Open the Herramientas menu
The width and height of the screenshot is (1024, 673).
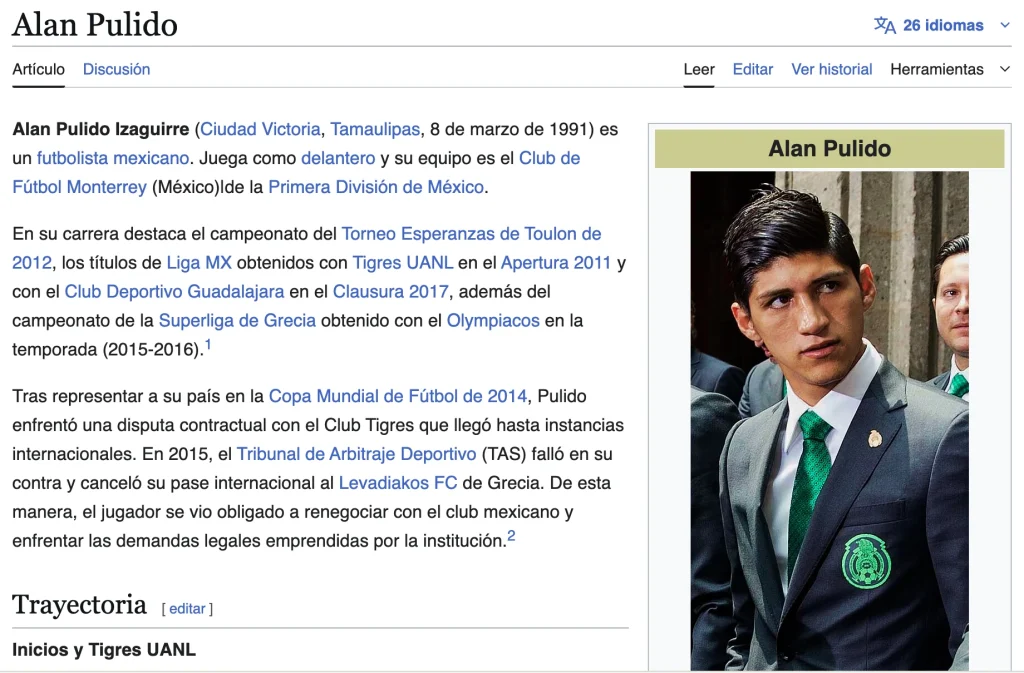coord(936,69)
